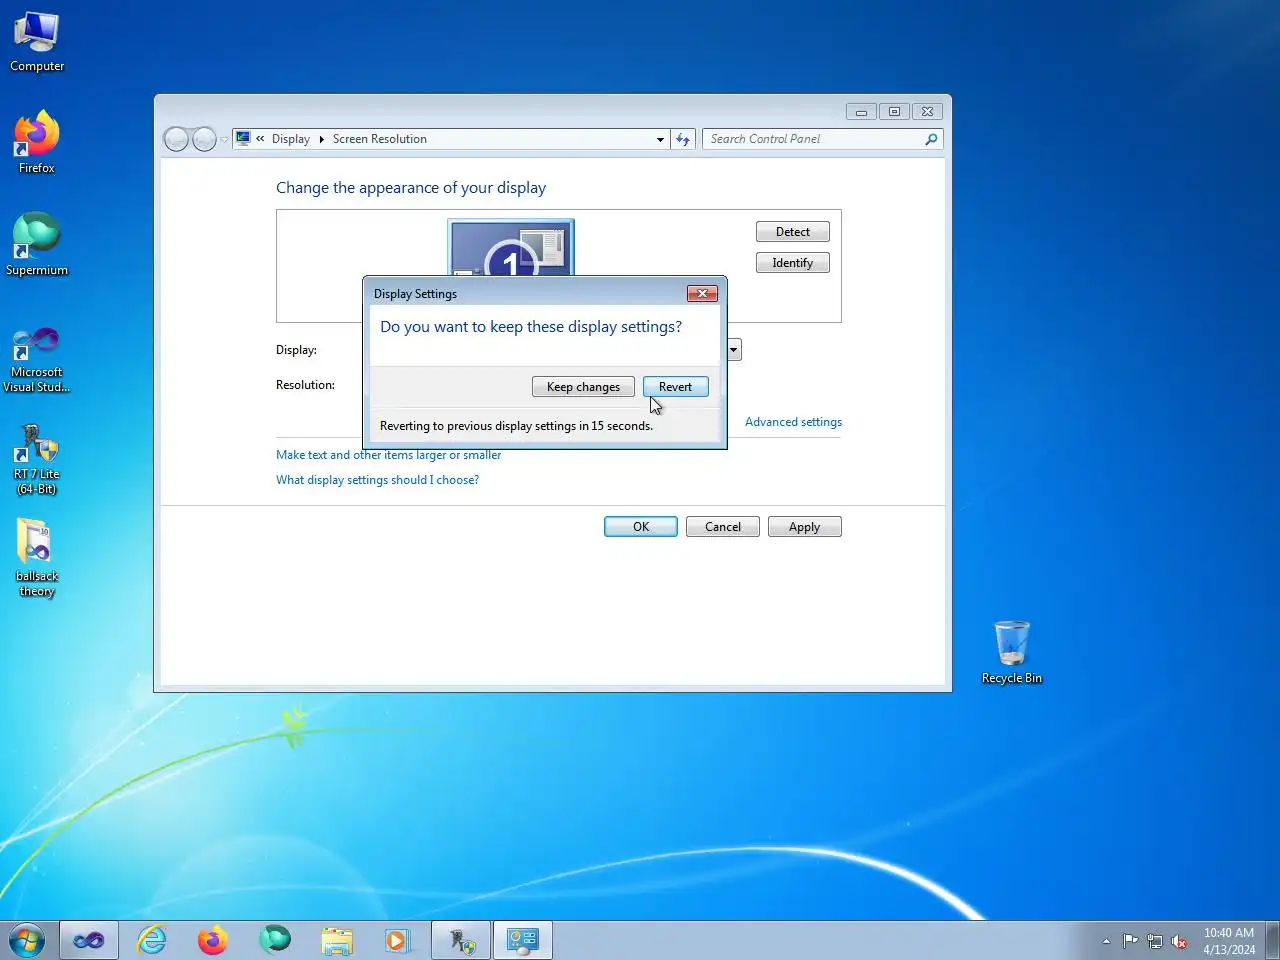Open Advanced settings link
The width and height of the screenshot is (1280, 960).
coord(793,422)
